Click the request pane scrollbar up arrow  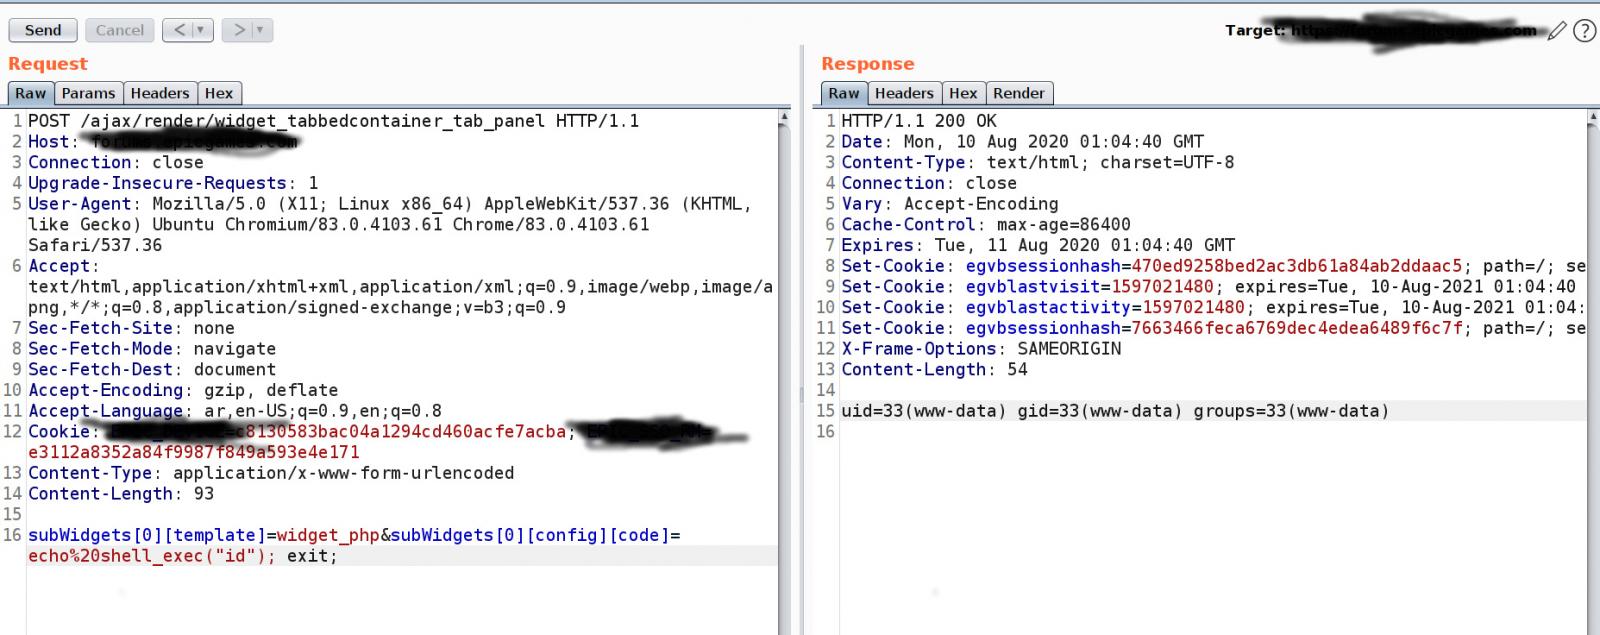click(x=784, y=117)
